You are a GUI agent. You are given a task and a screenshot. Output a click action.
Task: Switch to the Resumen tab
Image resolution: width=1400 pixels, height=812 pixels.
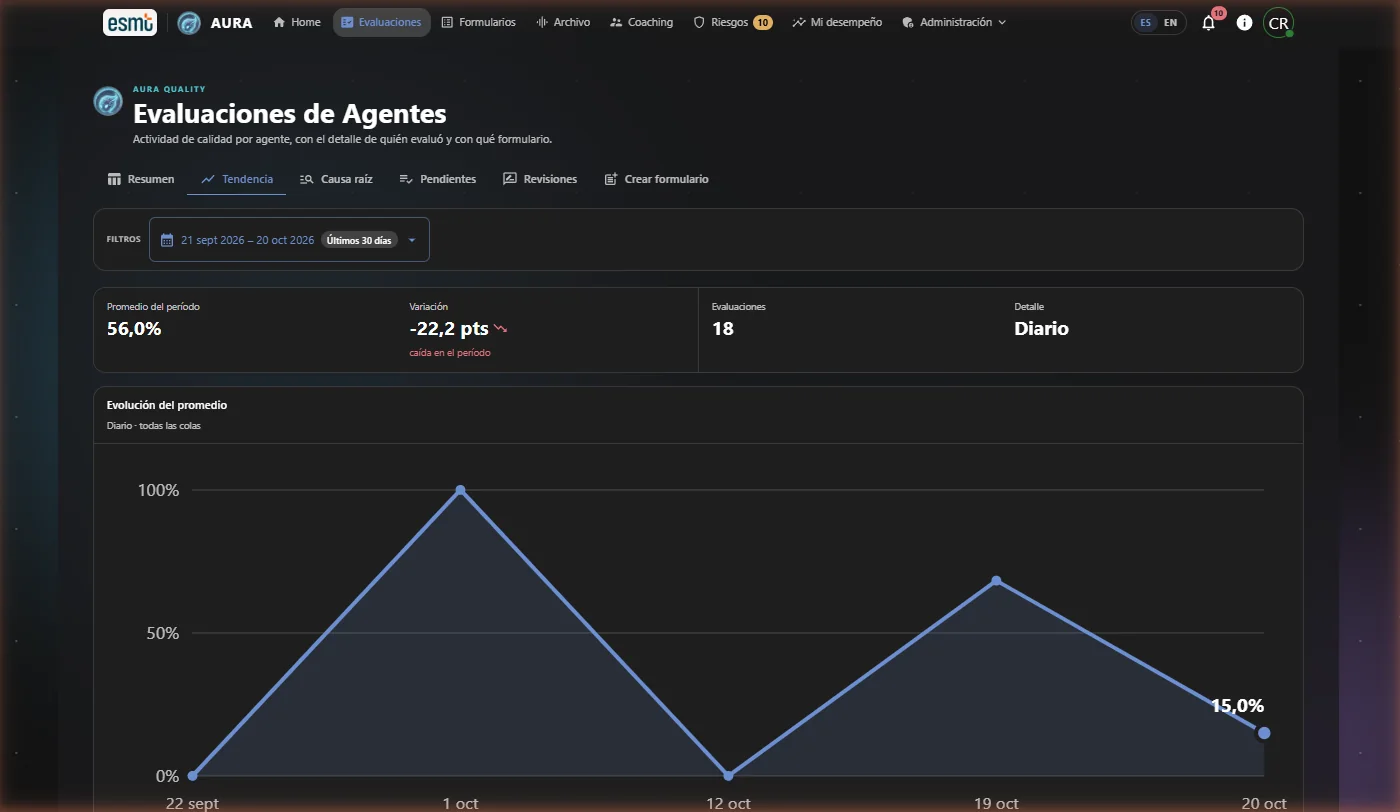pyautogui.click(x=141, y=179)
